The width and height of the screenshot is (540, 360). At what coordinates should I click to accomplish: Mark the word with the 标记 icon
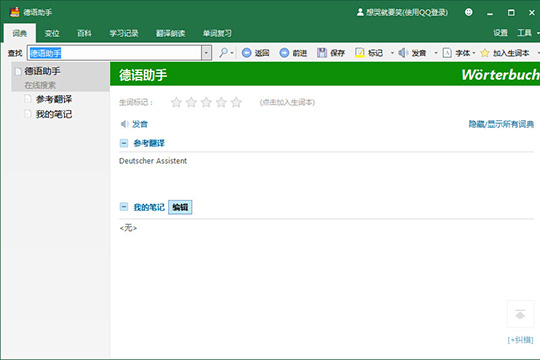[360, 53]
